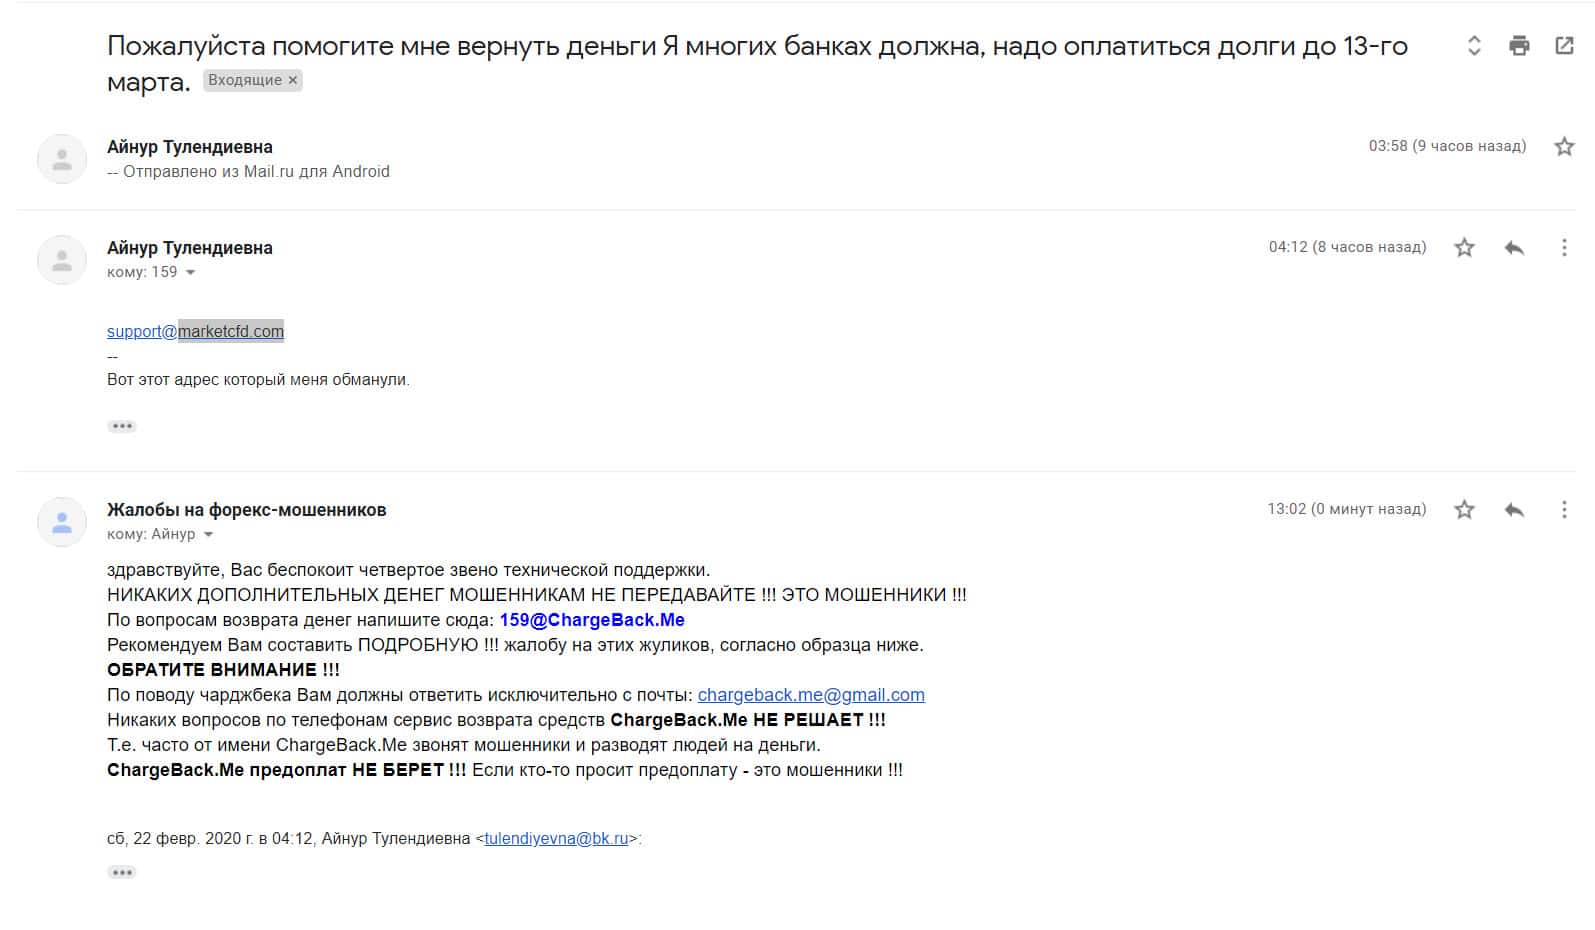Star the 04:12 message

[x=1464, y=248]
